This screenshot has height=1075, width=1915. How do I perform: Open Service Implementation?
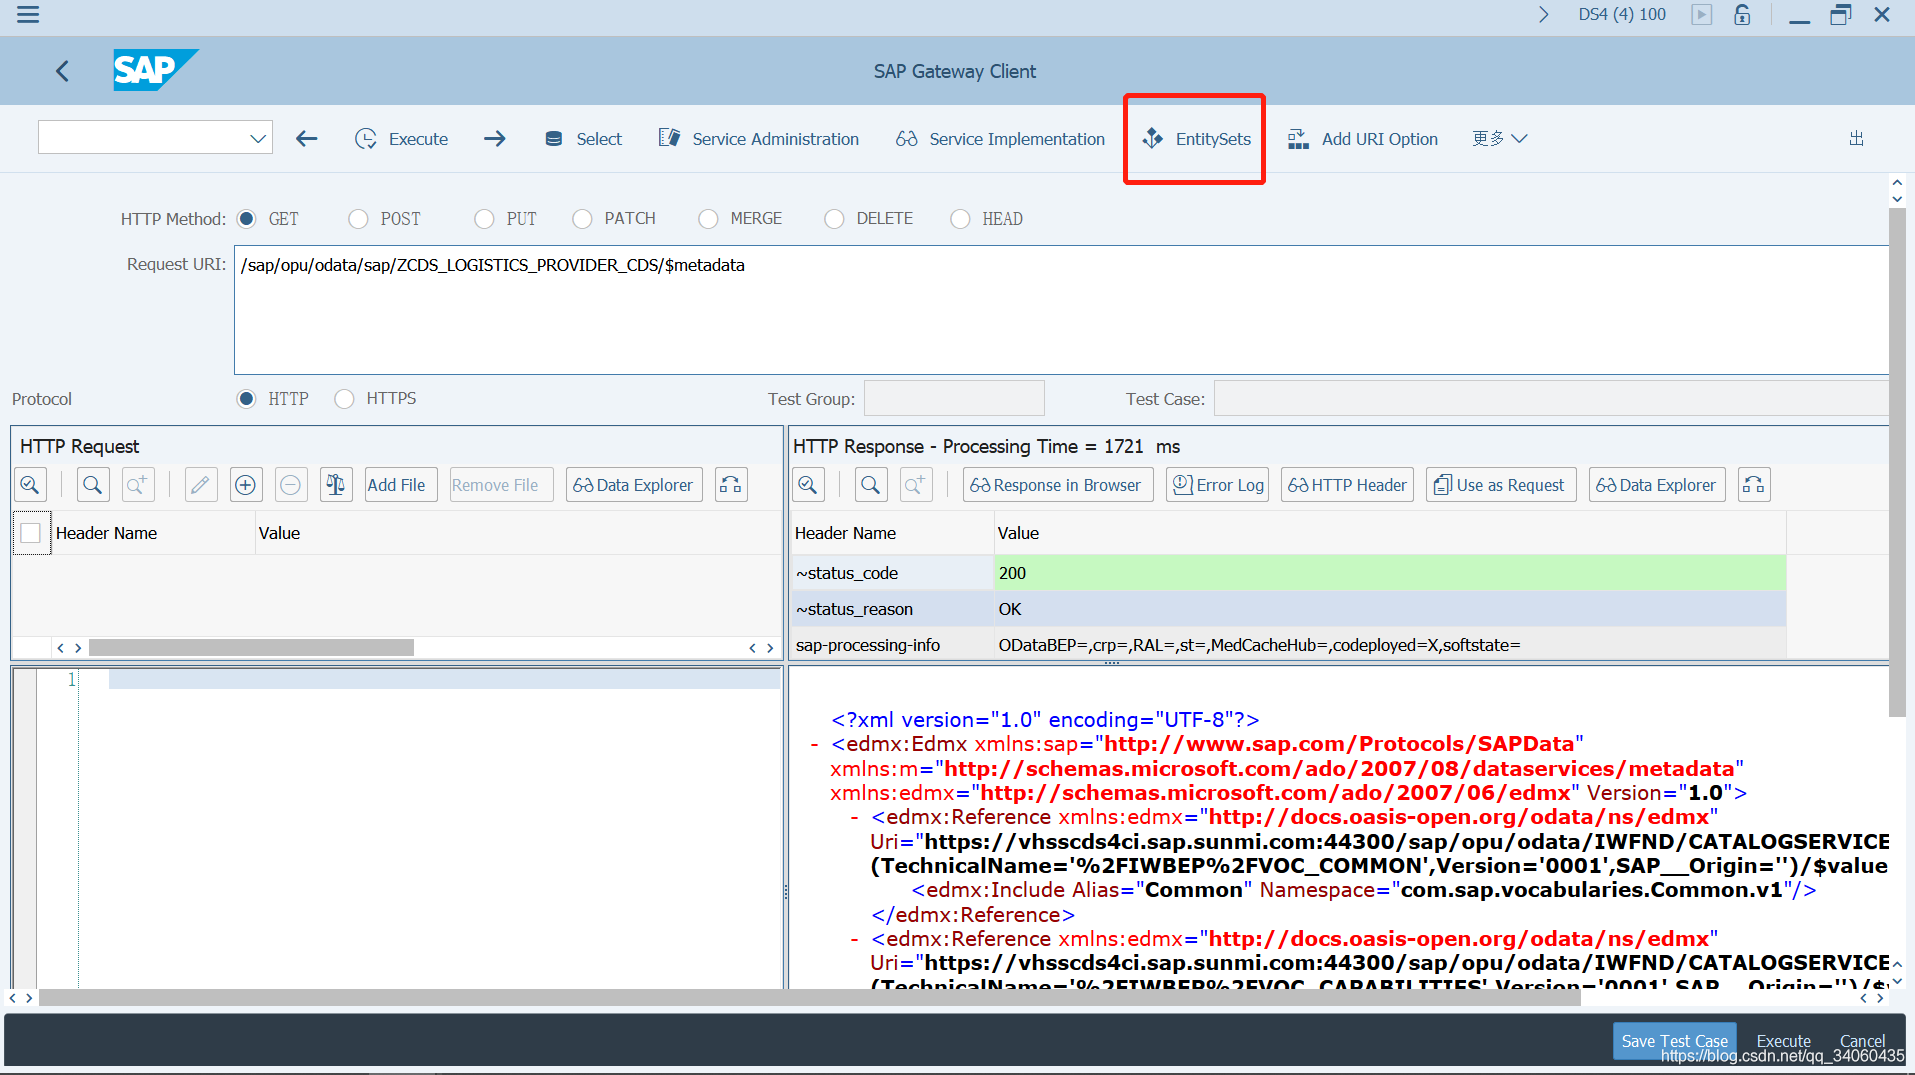(1001, 139)
